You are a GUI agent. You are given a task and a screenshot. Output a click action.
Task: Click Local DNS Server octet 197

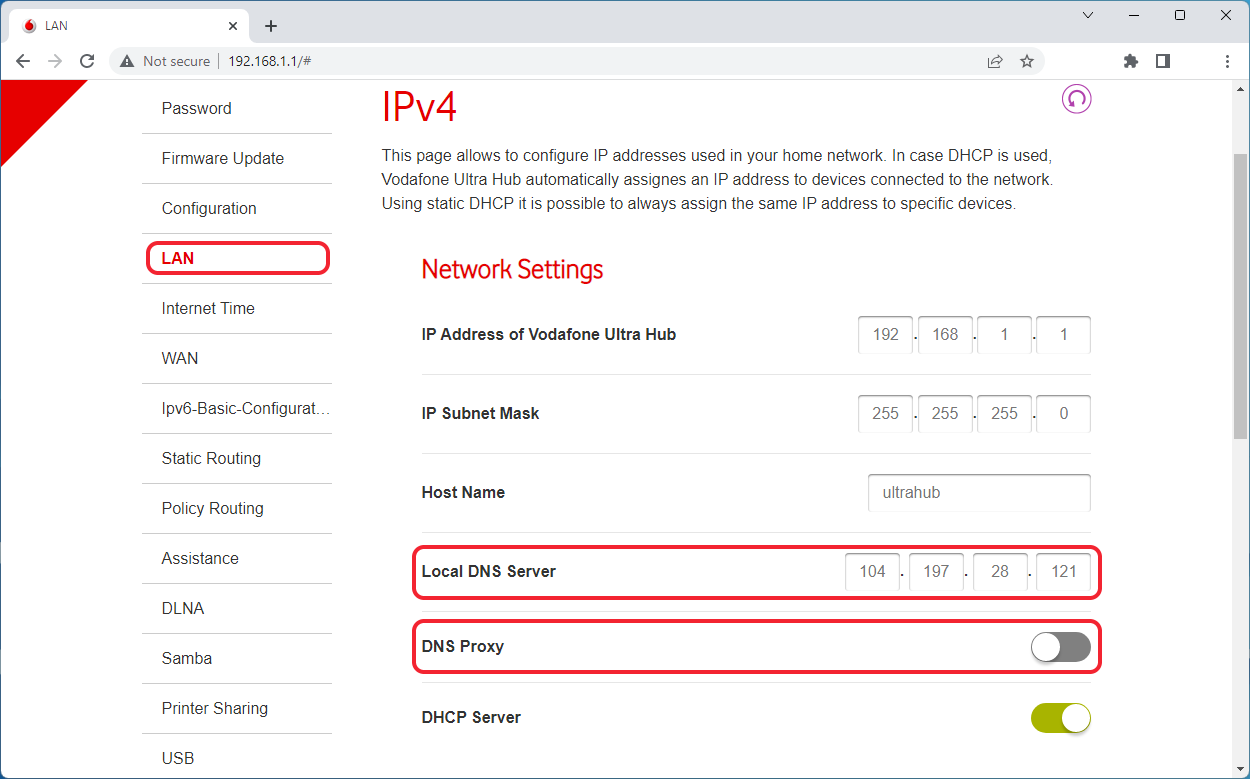[x=936, y=572]
